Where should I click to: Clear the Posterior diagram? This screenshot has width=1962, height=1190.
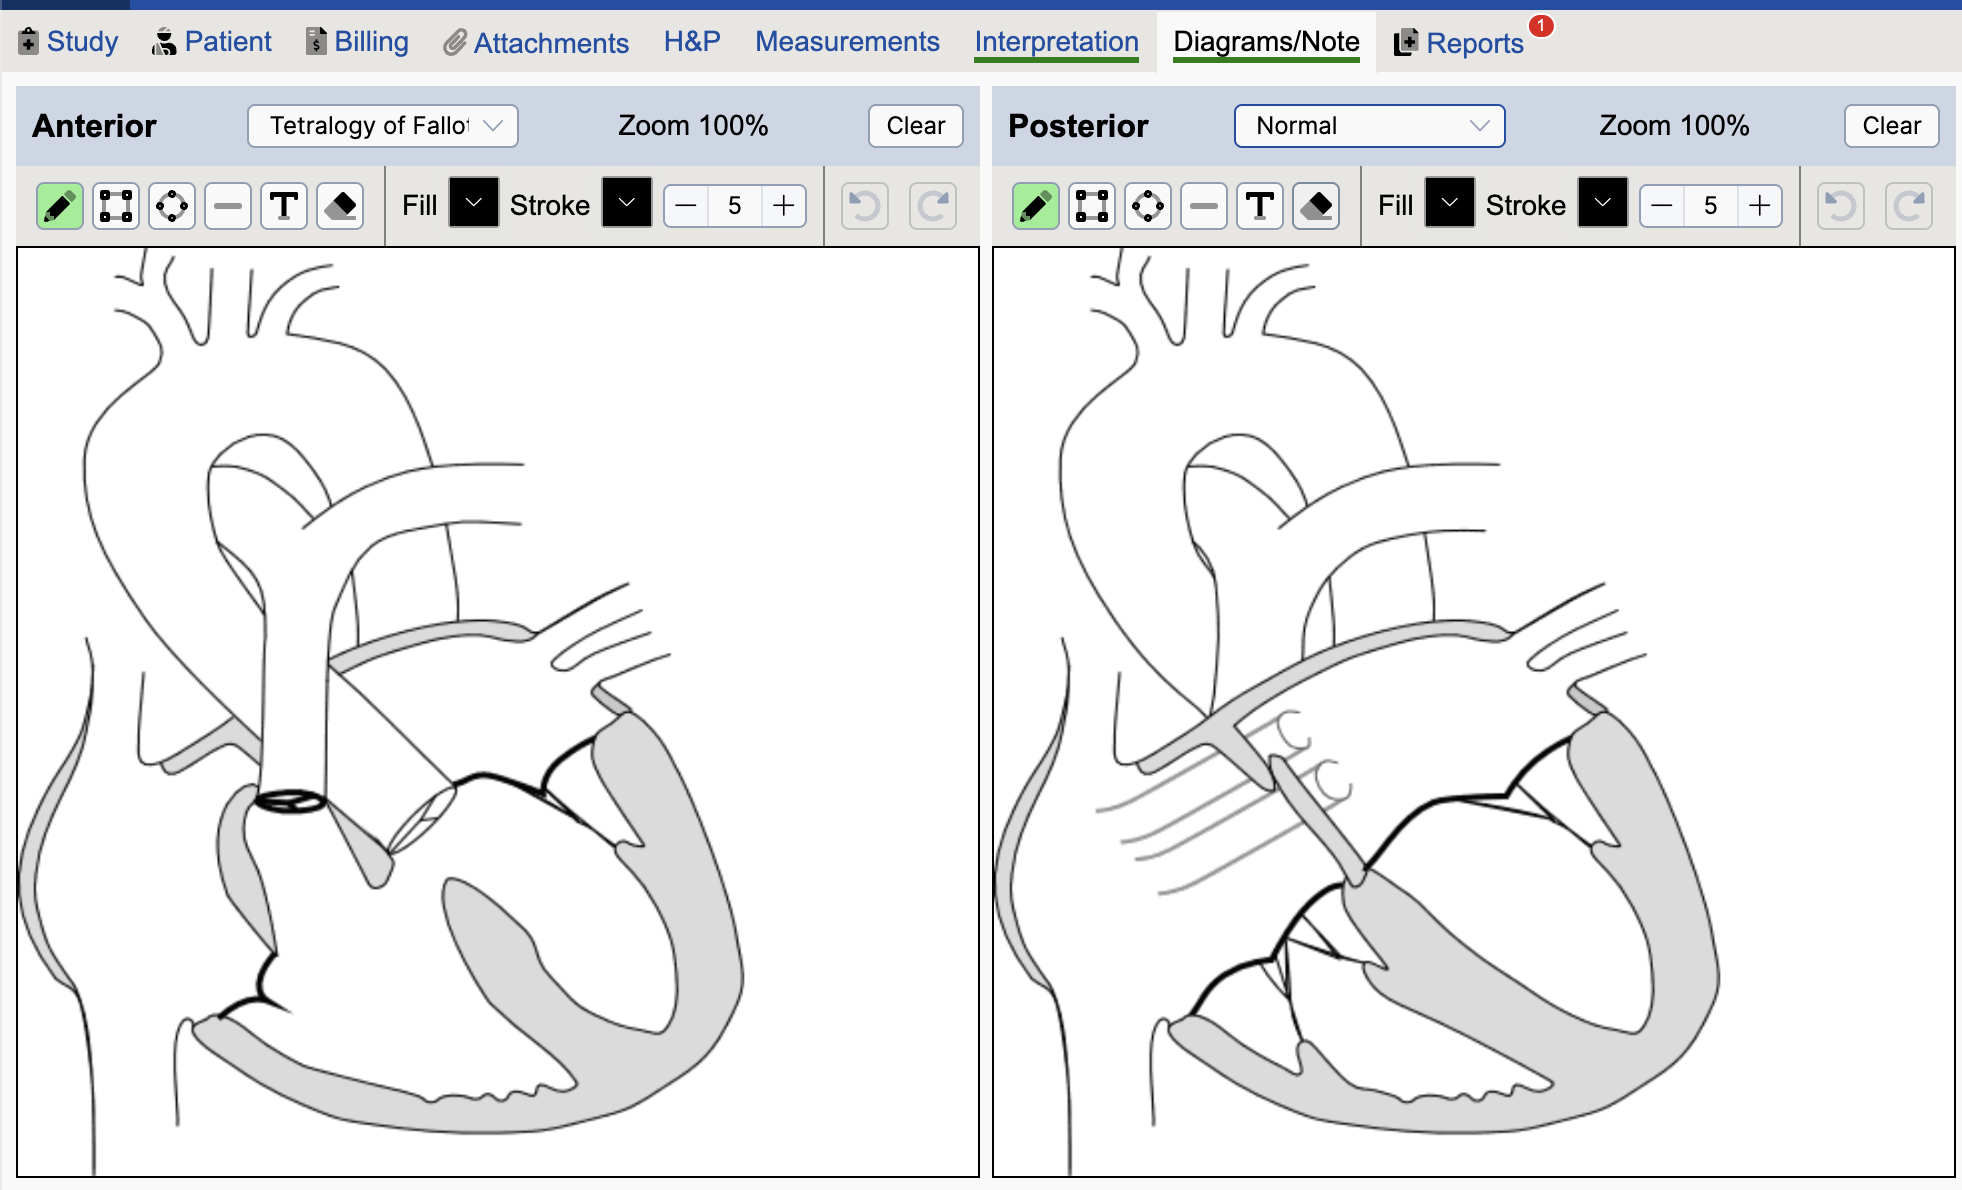[x=1891, y=126]
